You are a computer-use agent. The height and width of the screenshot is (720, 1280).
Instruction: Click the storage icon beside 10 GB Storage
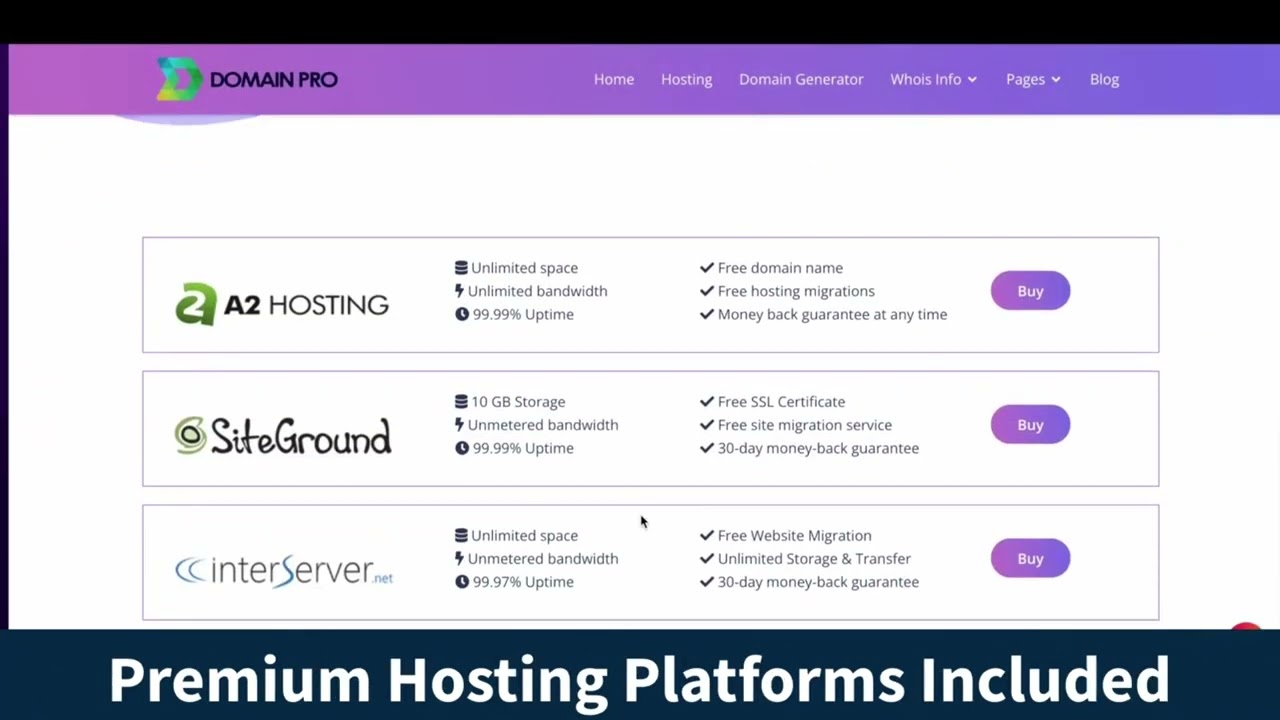[461, 402]
